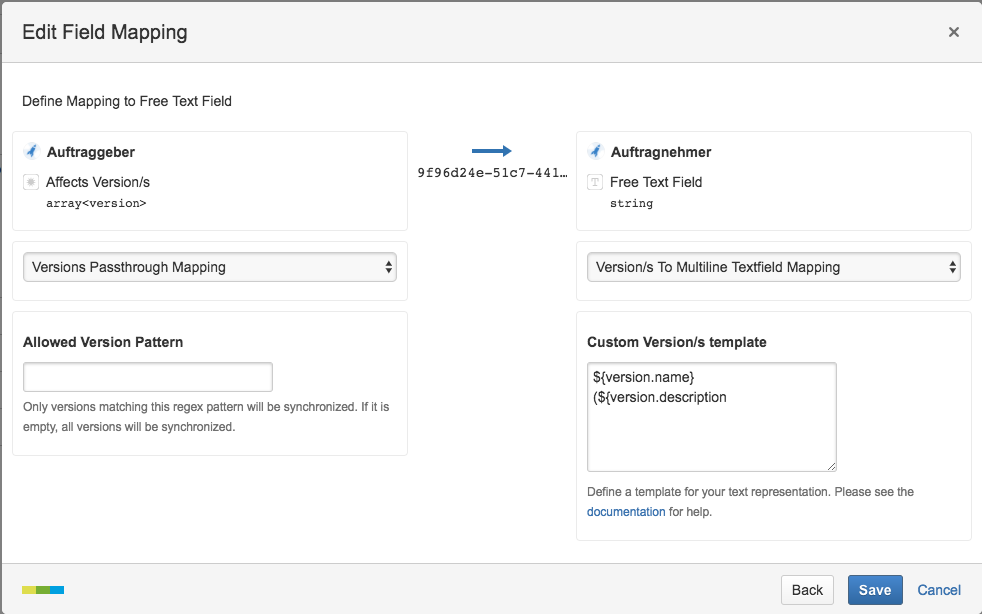Click the Allowed Version Pattern heading

click(x=103, y=342)
